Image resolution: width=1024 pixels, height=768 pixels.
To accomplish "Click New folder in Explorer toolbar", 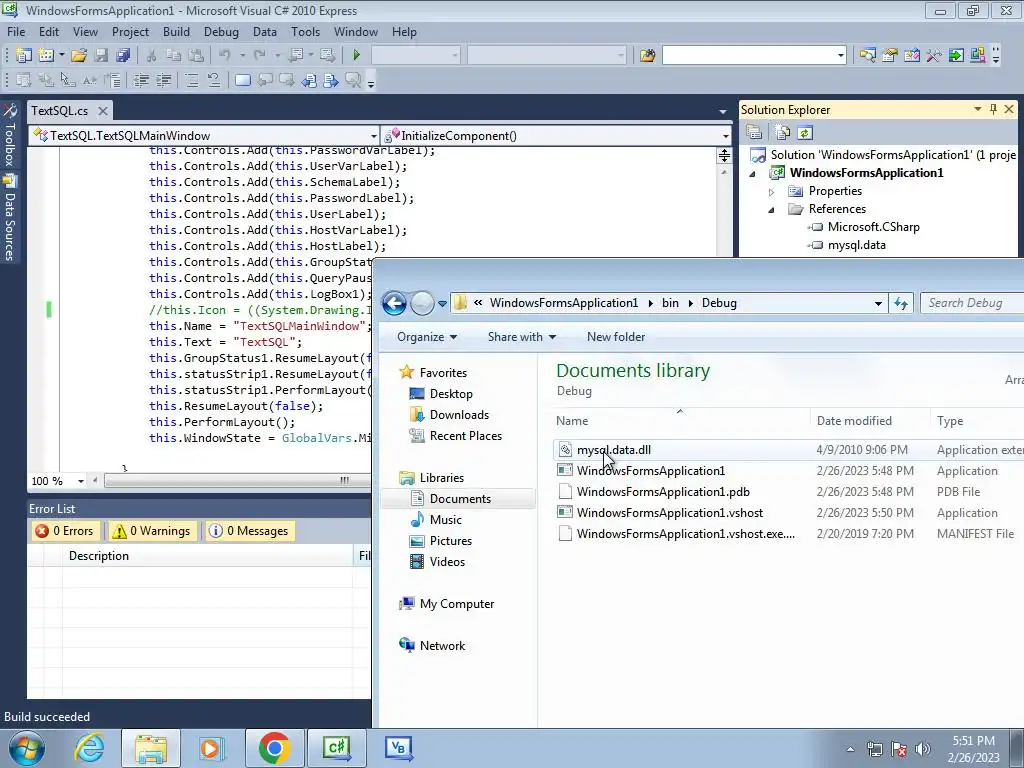I will click(x=616, y=337).
